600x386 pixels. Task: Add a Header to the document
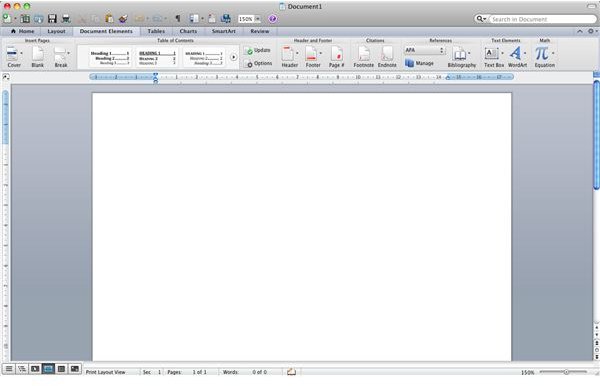[289, 56]
